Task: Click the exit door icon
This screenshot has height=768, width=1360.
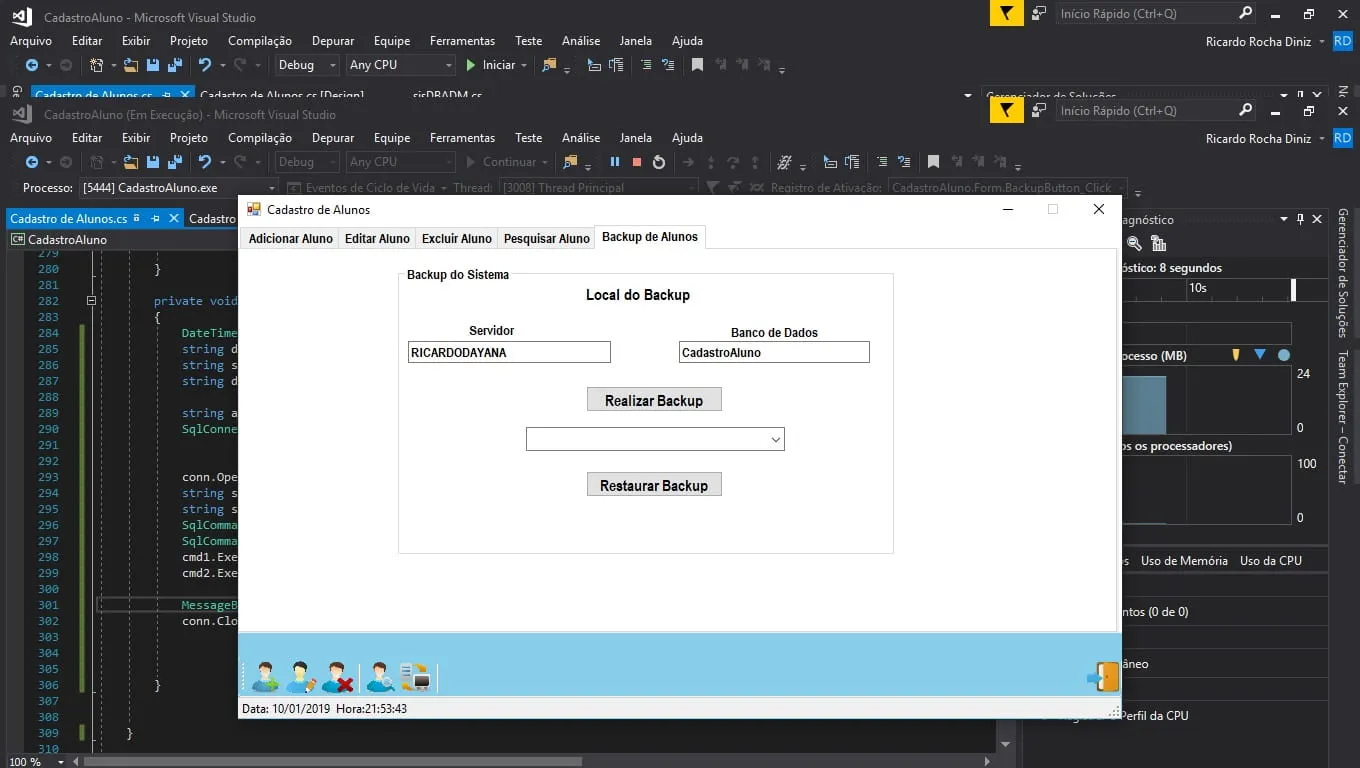Action: [1103, 677]
